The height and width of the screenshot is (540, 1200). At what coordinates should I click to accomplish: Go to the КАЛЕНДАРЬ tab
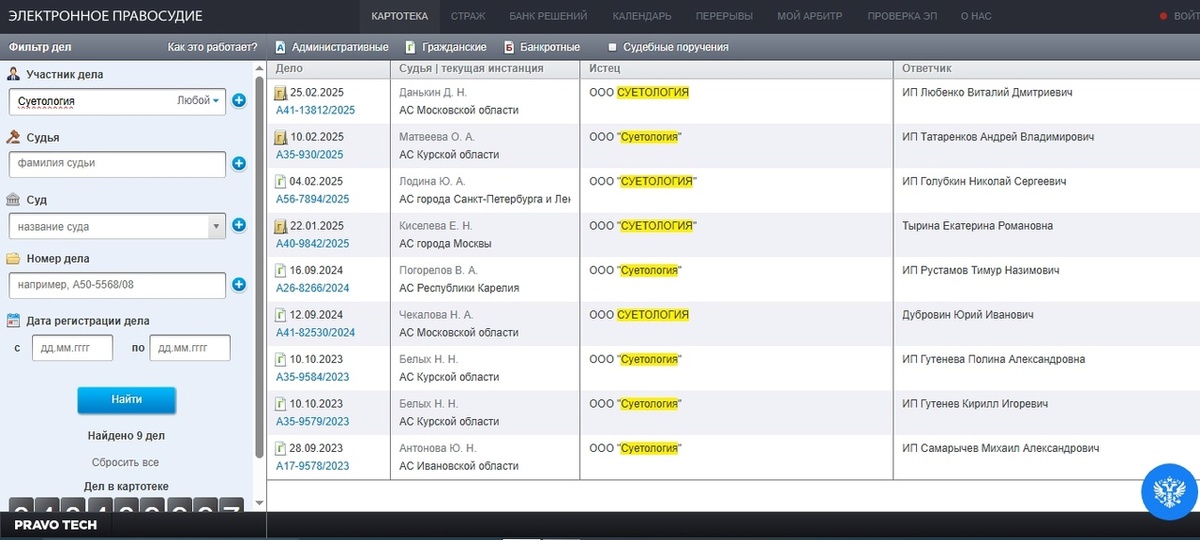point(642,16)
